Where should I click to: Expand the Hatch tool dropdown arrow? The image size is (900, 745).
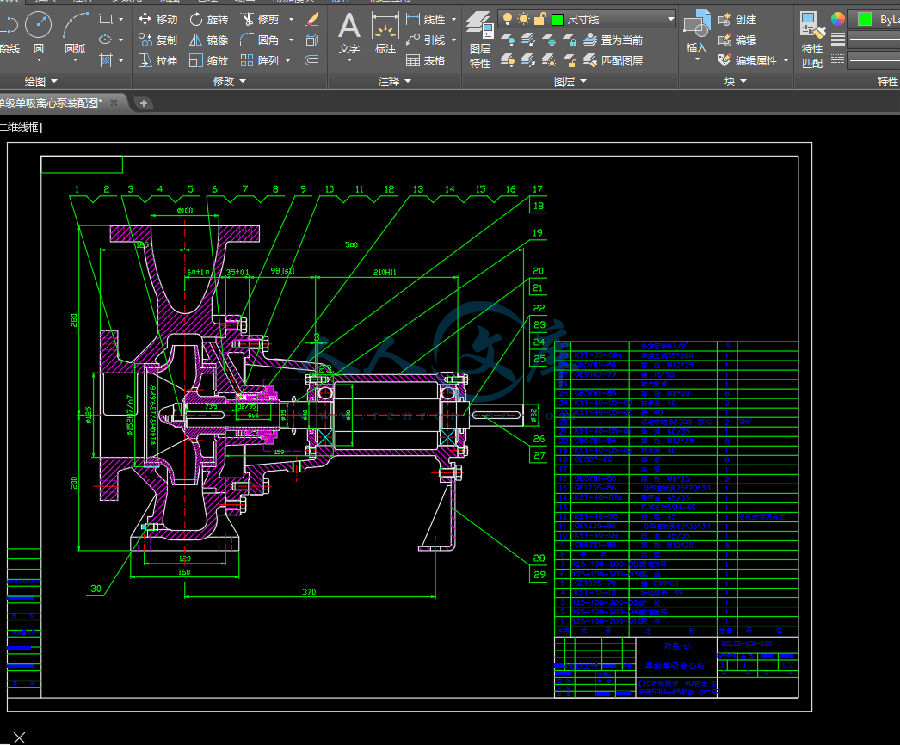pos(121,60)
